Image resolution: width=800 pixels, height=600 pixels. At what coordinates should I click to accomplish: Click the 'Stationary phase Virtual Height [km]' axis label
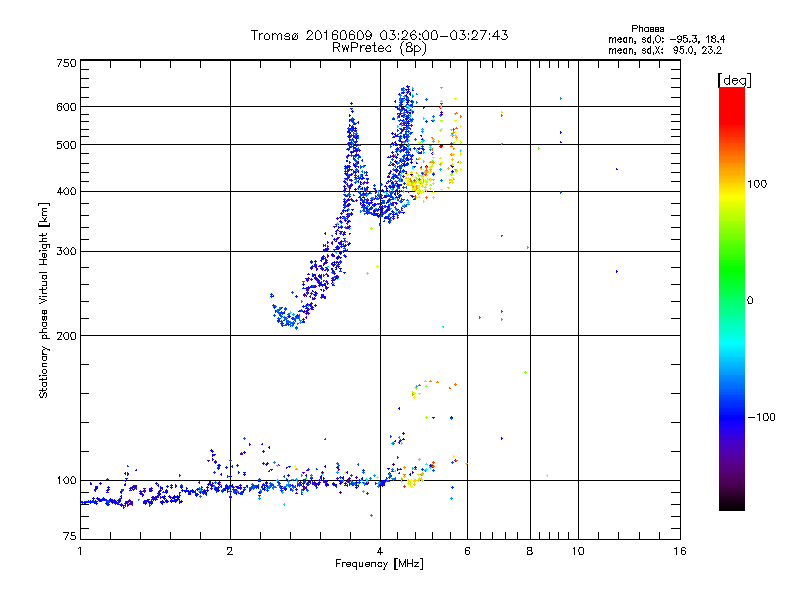click(44, 300)
